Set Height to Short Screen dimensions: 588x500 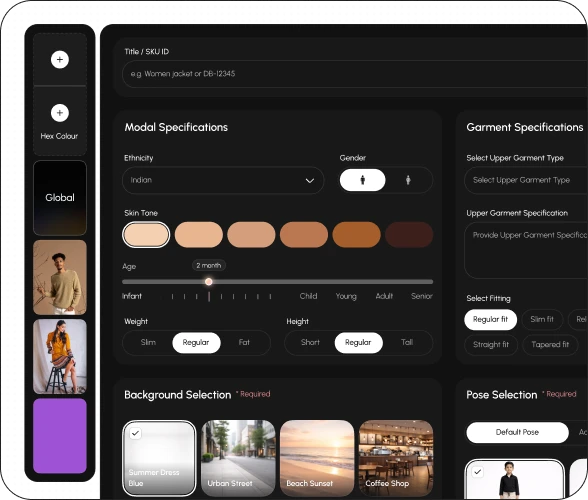coord(310,342)
